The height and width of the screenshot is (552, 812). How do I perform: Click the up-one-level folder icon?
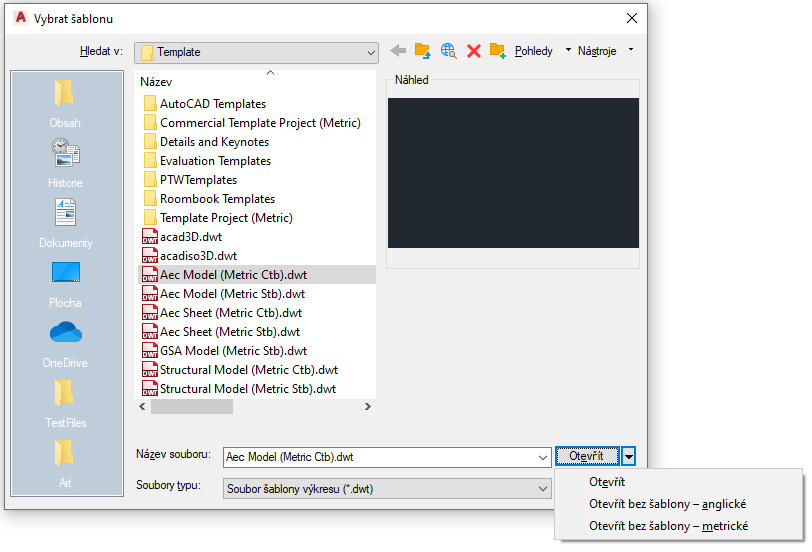(422, 51)
